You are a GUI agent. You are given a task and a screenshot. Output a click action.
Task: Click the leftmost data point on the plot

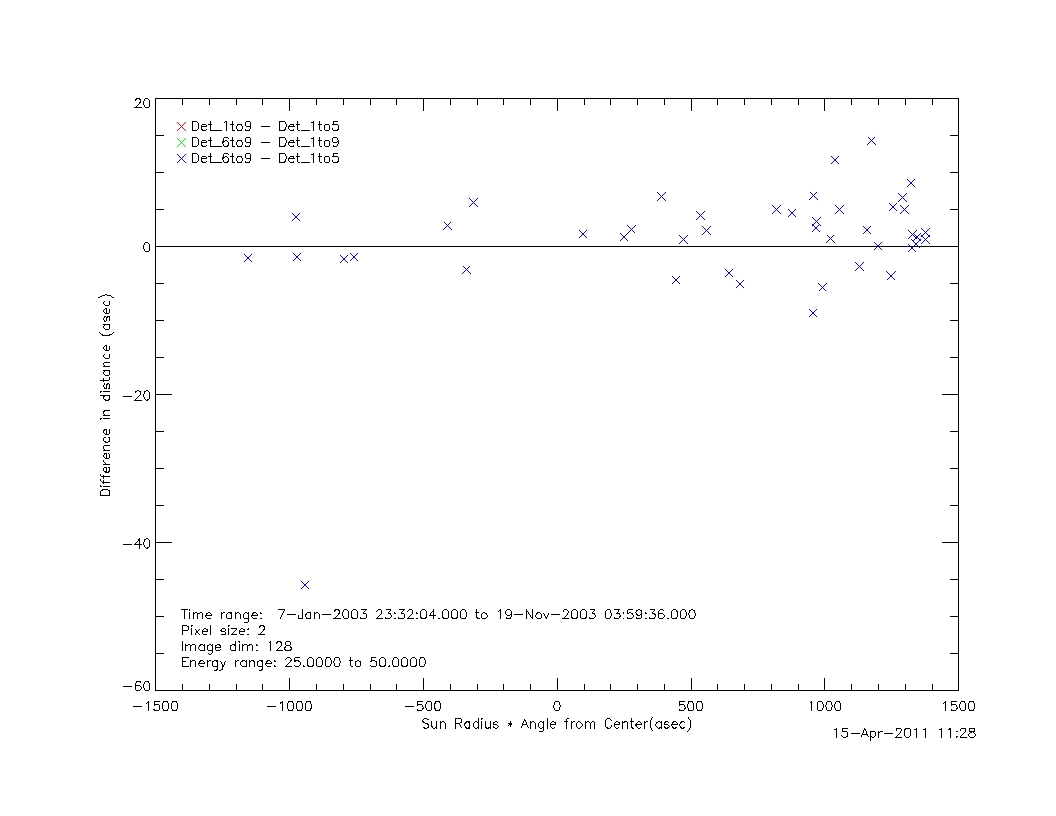(248, 258)
